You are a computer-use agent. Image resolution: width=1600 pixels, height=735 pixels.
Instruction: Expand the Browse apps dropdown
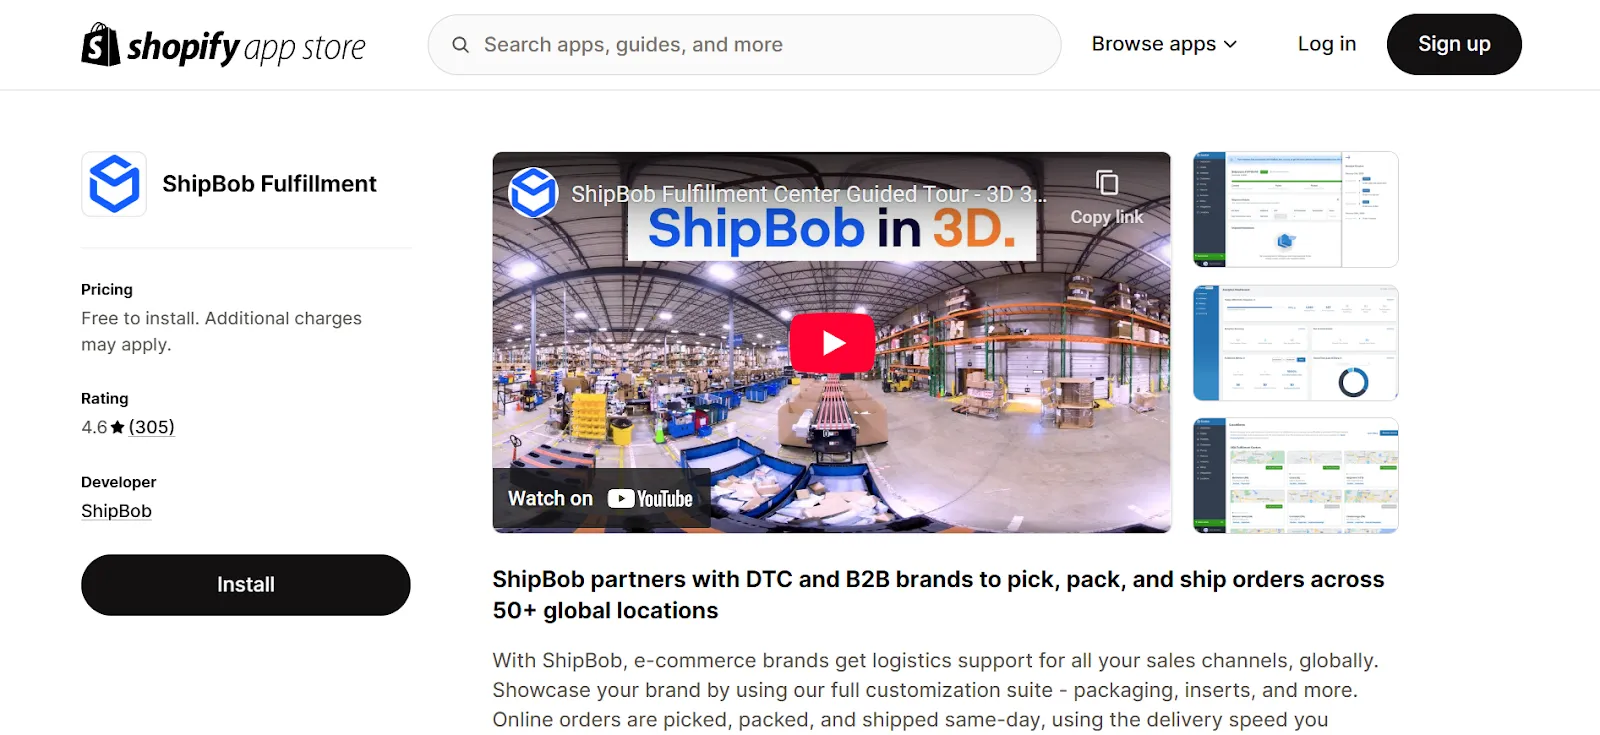click(x=1164, y=44)
